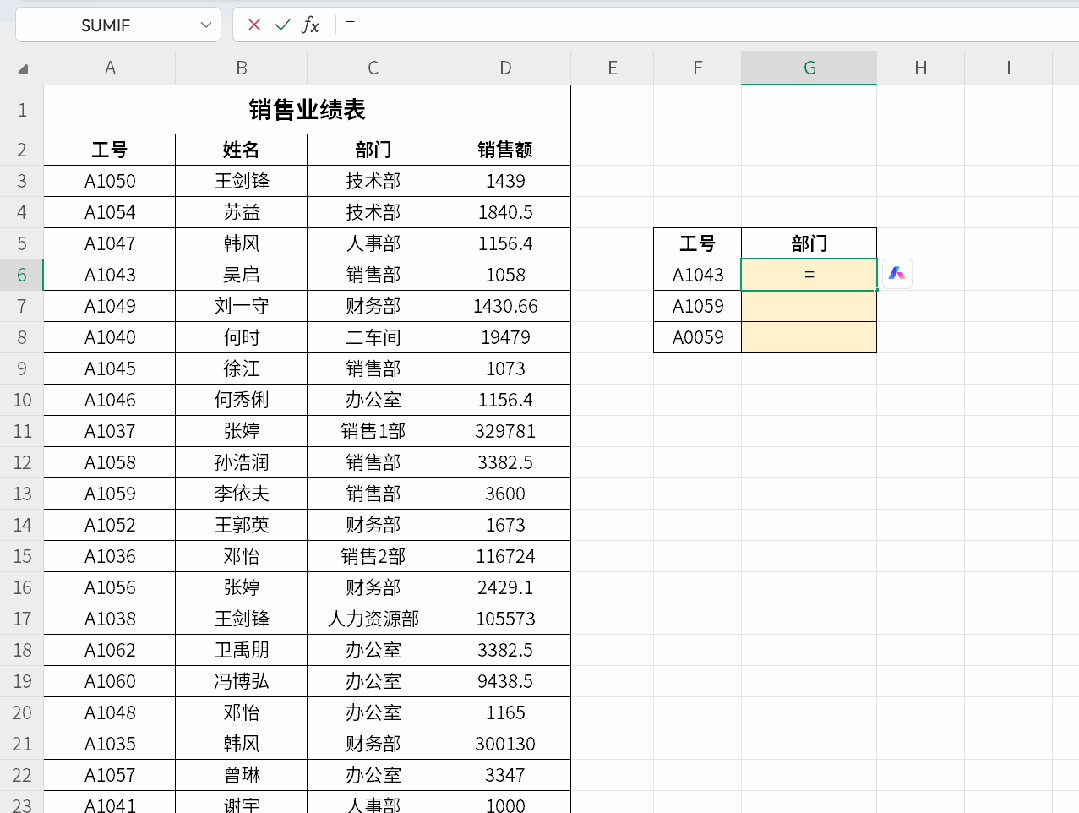This screenshot has height=813, width=1079.
Task: Select the row 15 header
Action: coord(22,556)
